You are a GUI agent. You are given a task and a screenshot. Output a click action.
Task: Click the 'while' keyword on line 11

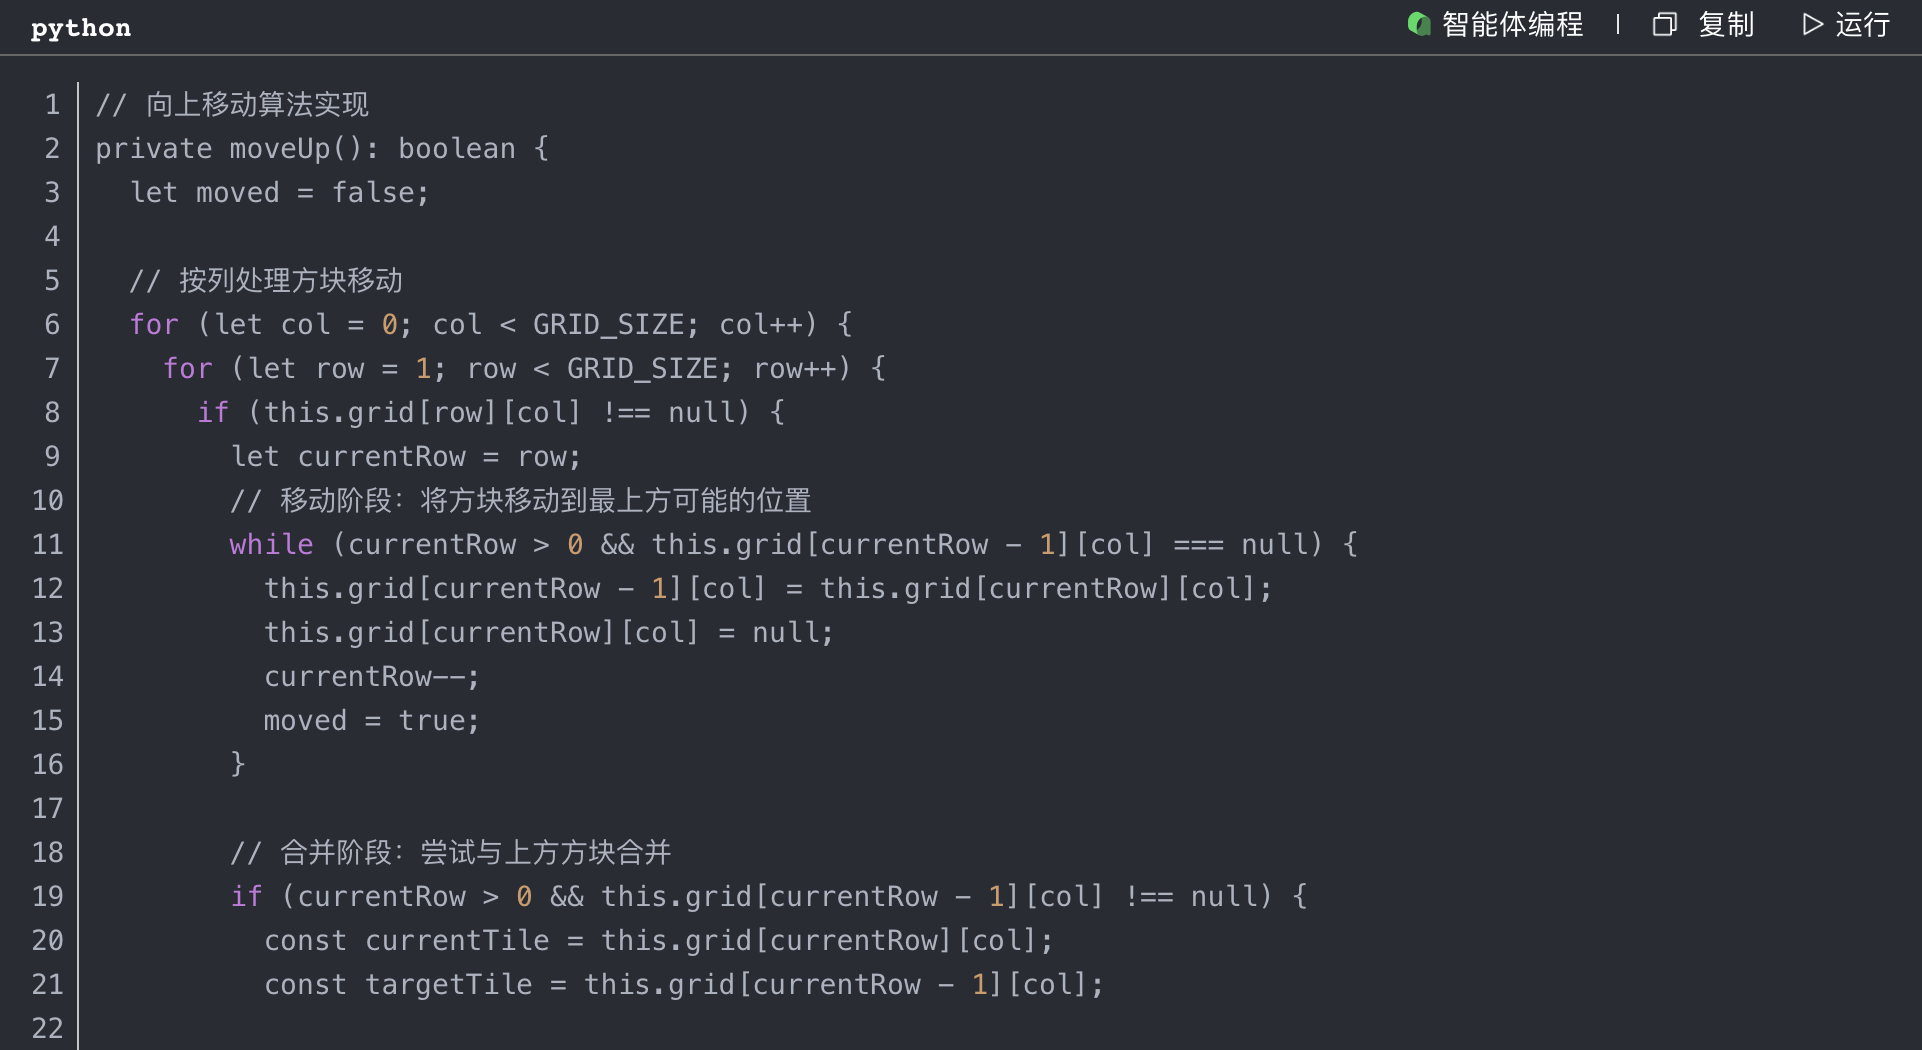click(x=271, y=544)
